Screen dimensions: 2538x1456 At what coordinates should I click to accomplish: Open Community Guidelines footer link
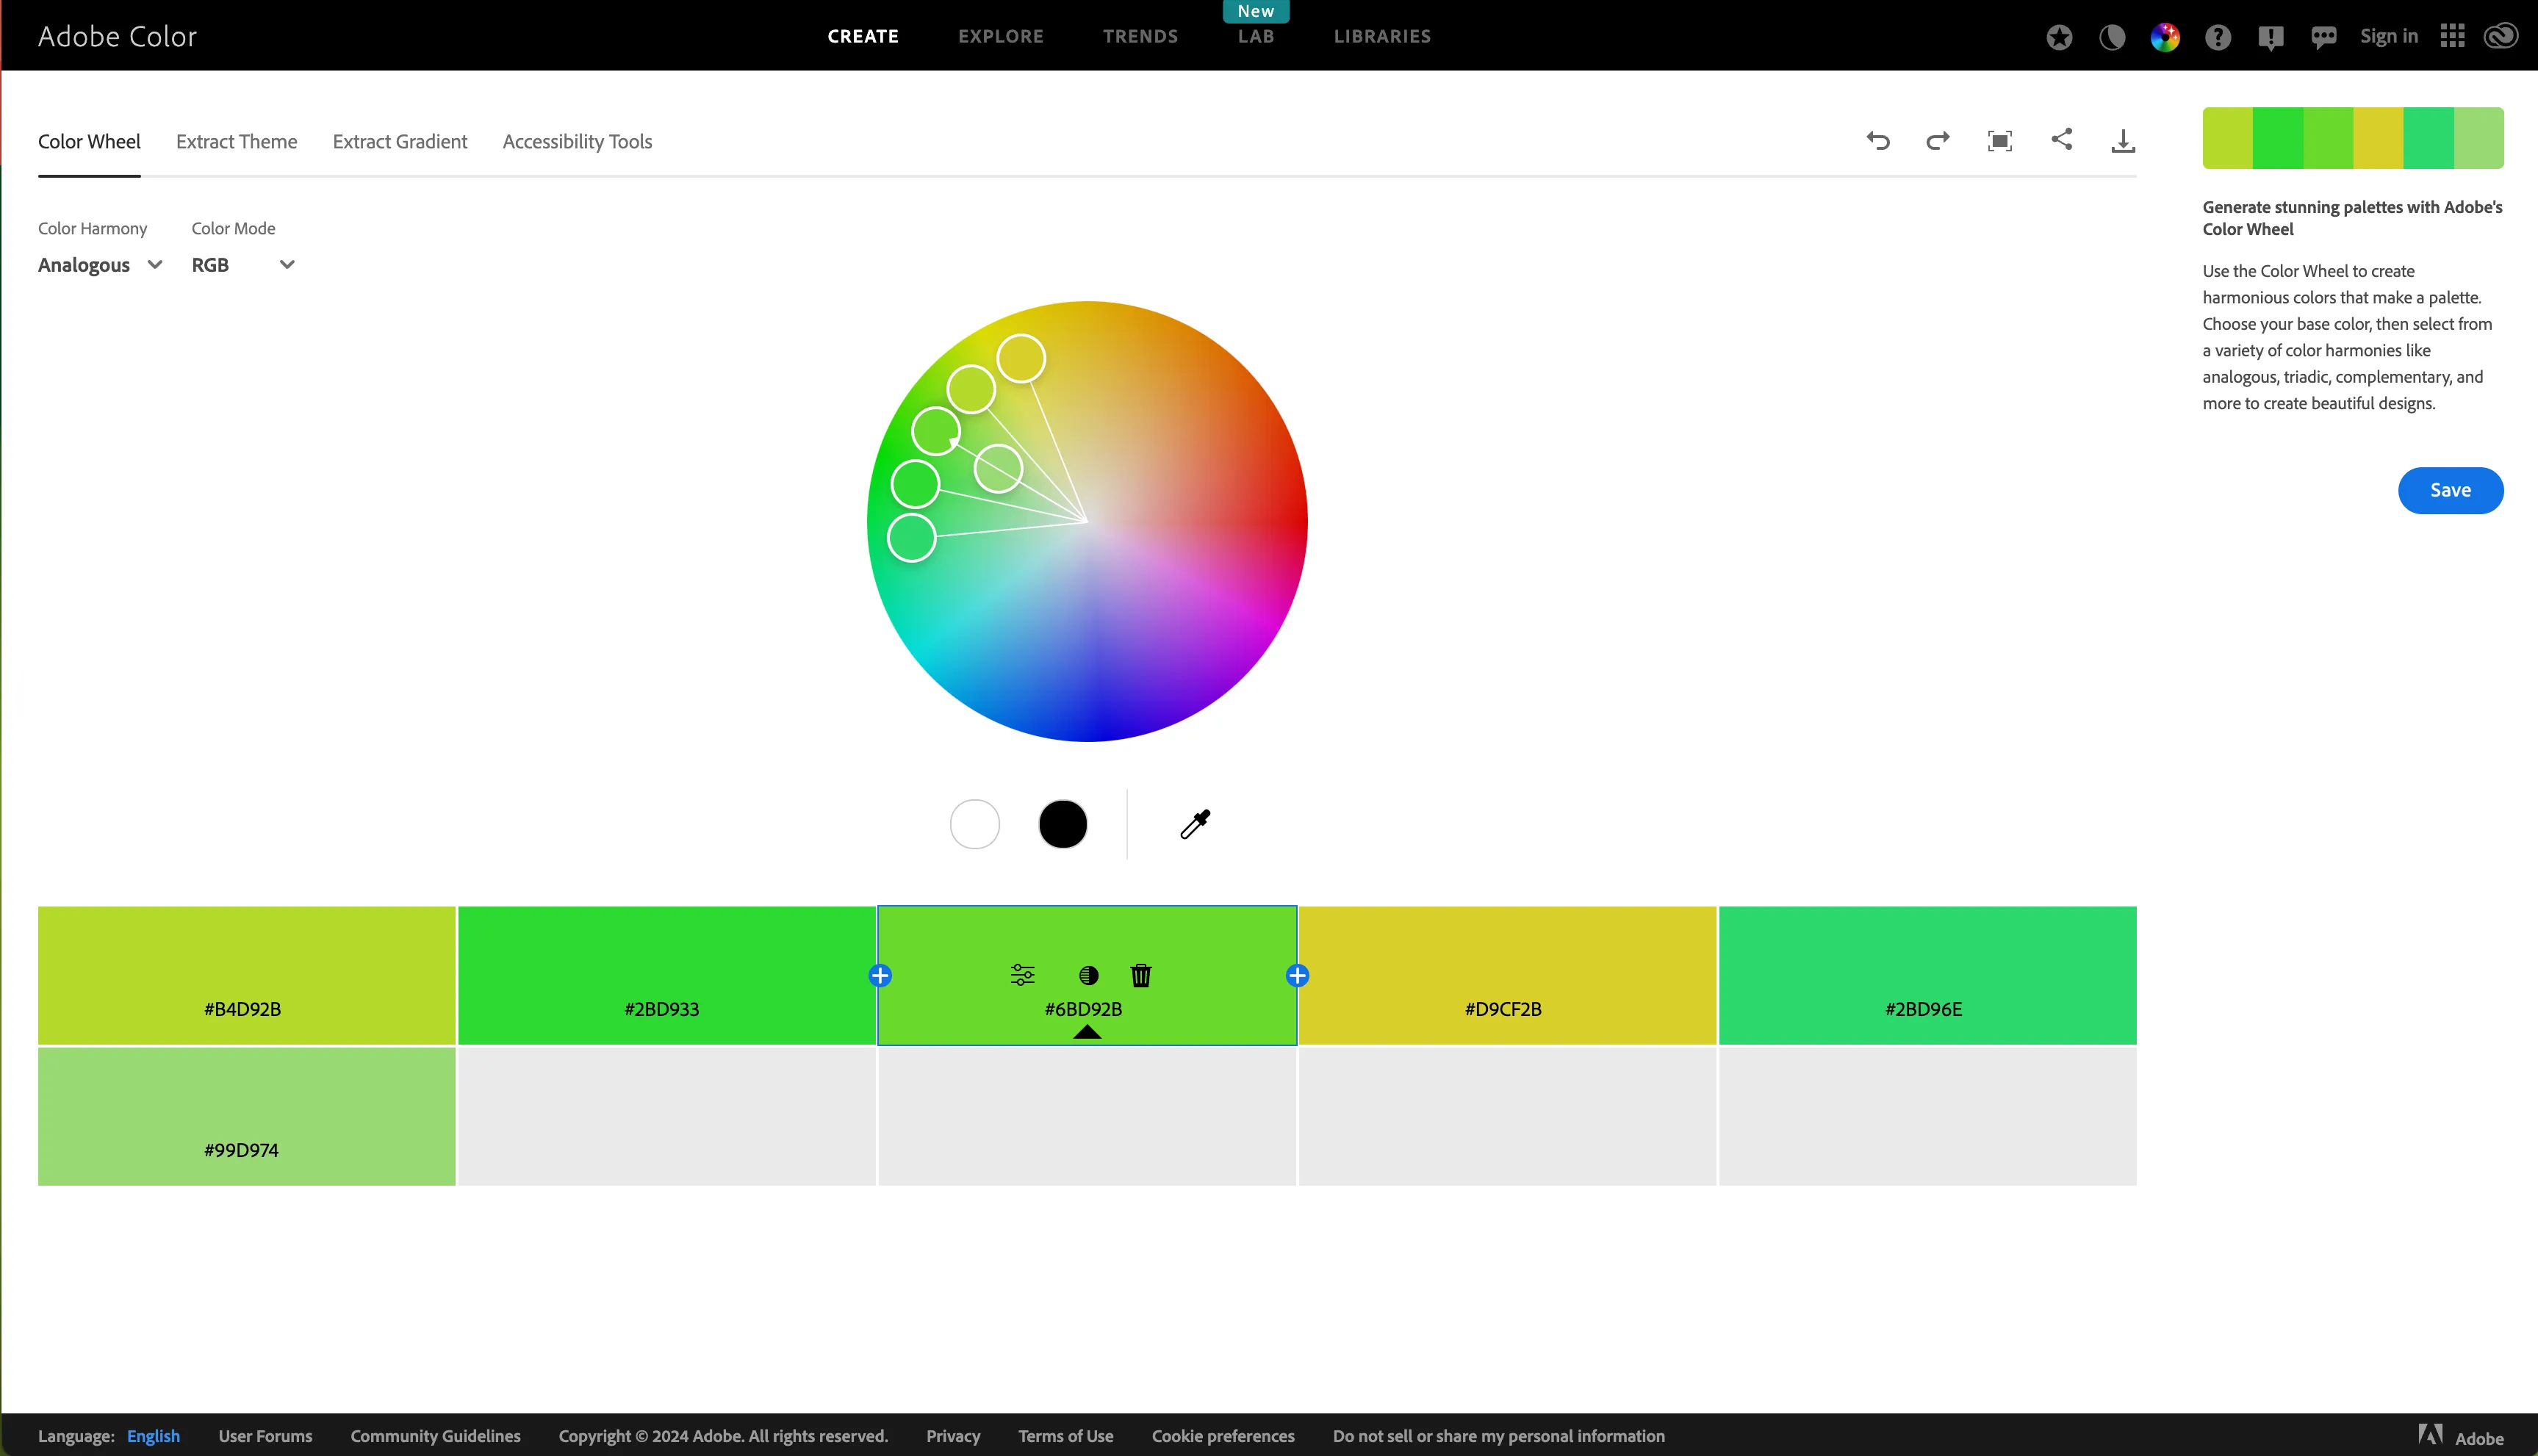(x=435, y=1436)
